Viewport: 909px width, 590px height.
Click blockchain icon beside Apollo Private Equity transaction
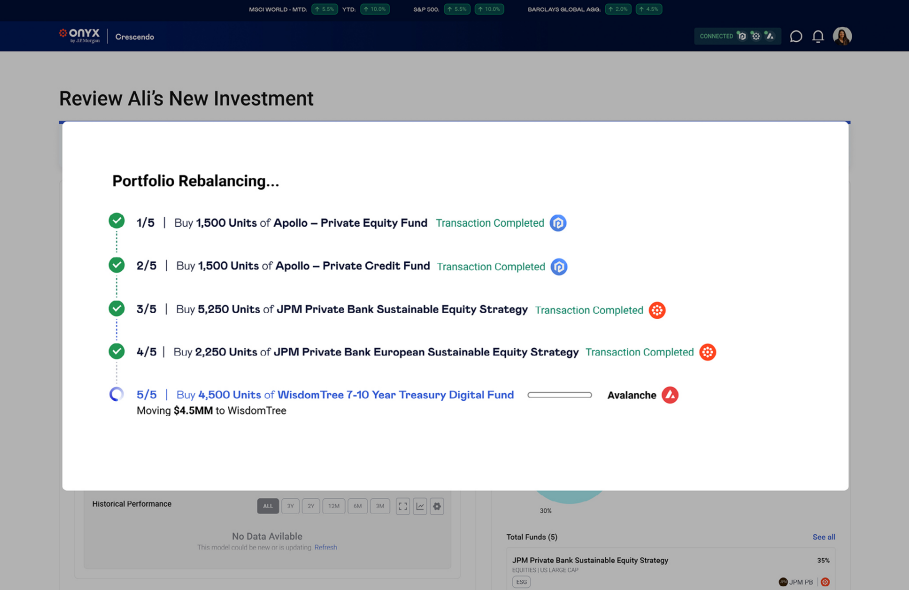tap(558, 223)
